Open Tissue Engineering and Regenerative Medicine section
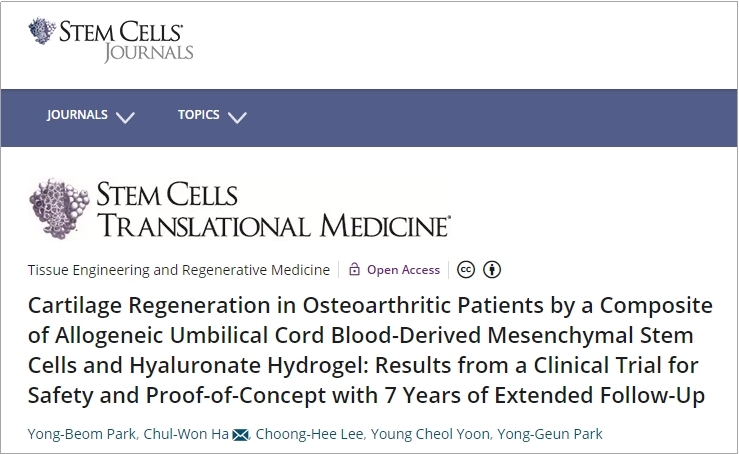Screen dimensions: 739x454 click(179, 270)
